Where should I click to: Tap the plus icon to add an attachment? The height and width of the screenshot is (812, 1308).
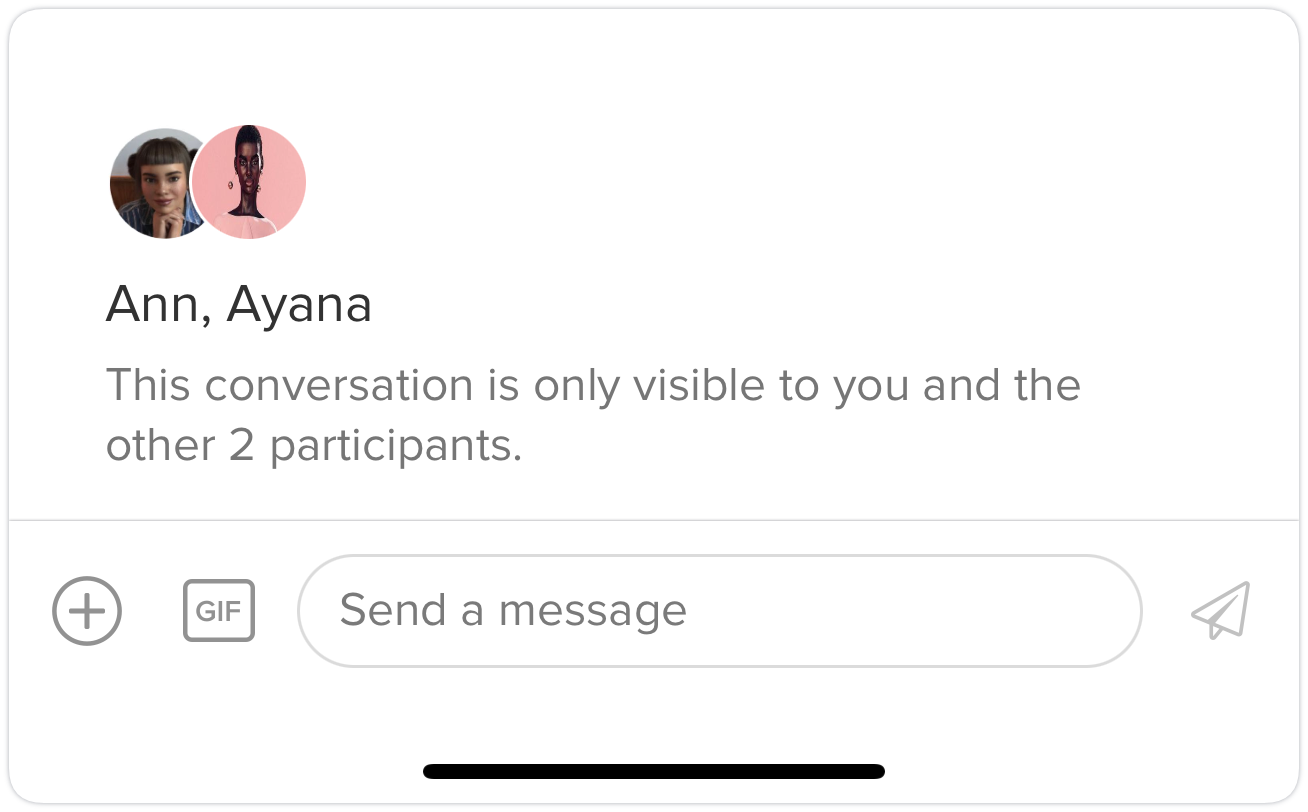[87, 610]
